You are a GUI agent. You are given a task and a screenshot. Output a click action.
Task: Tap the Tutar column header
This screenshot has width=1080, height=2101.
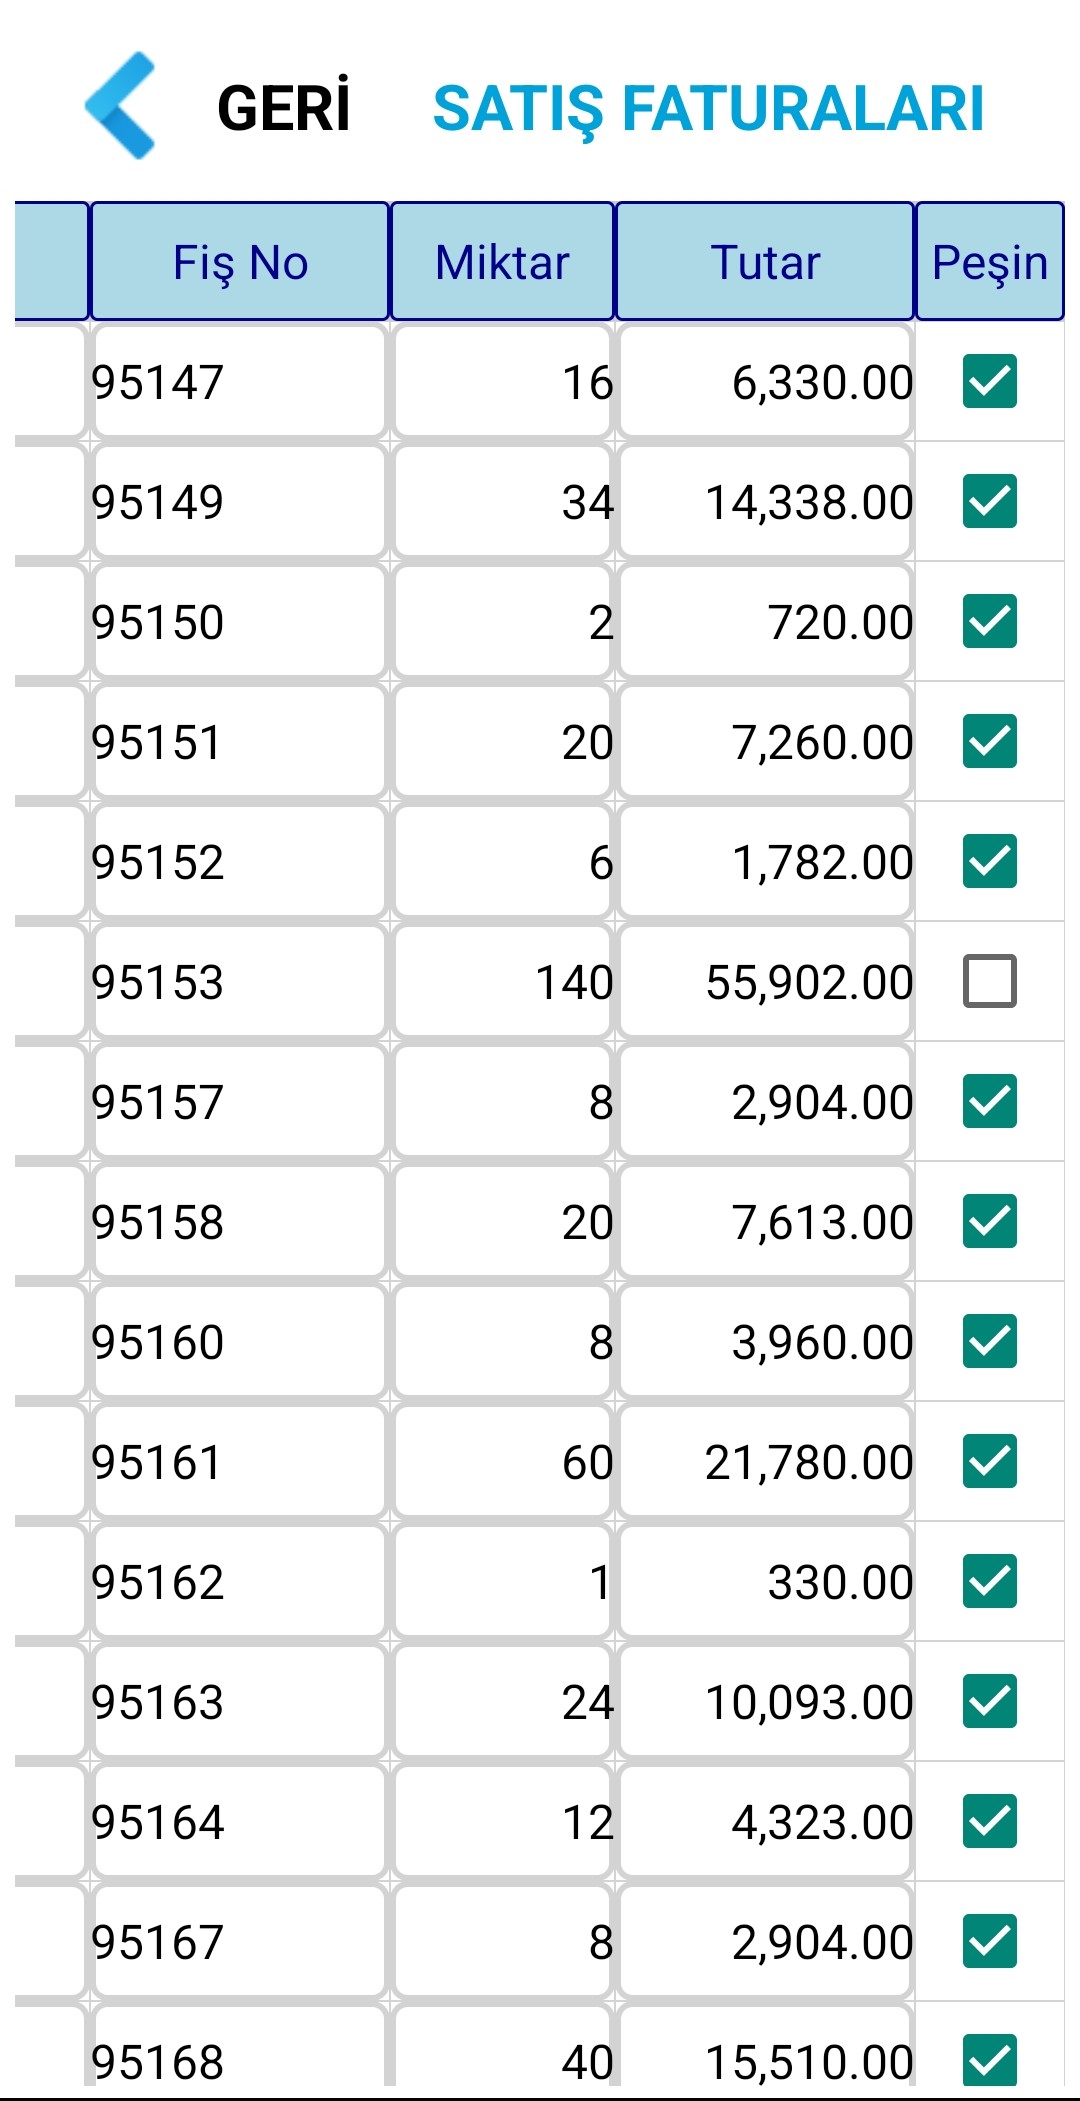(x=765, y=262)
